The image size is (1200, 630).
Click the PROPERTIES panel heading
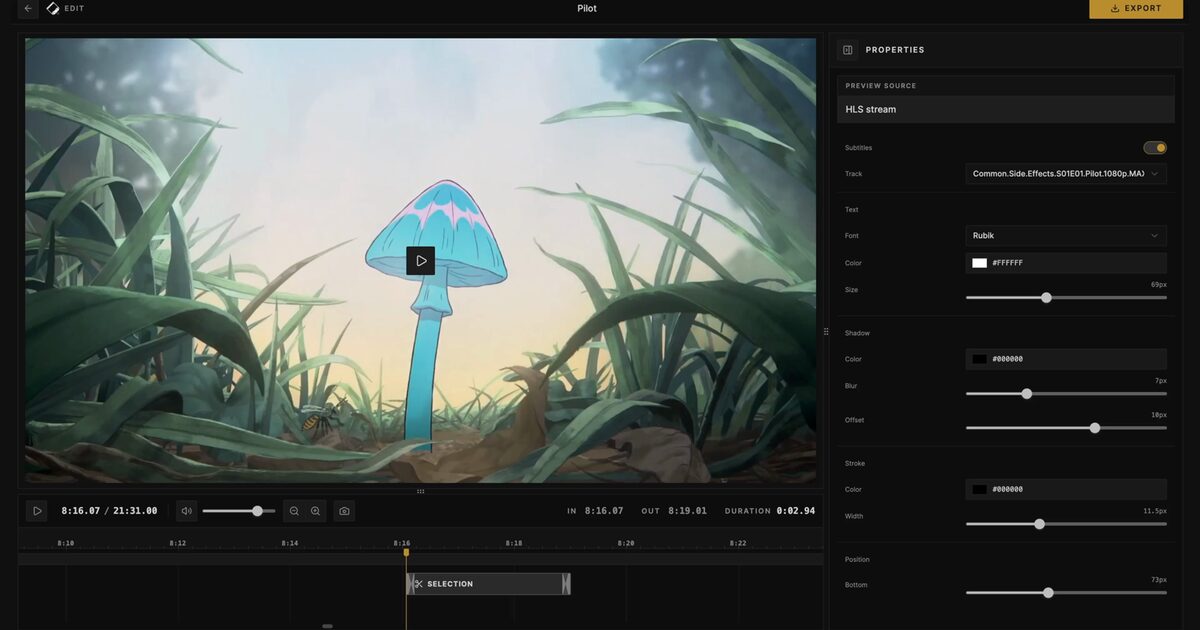[x=895, y=50]
